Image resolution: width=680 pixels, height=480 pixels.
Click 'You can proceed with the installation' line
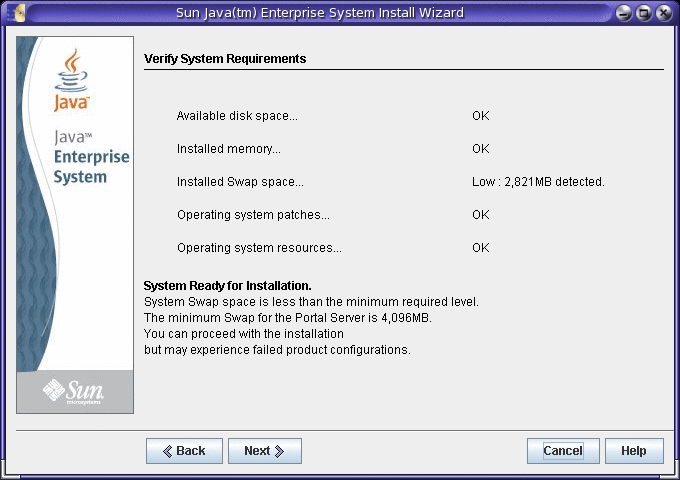click(244, 334)
